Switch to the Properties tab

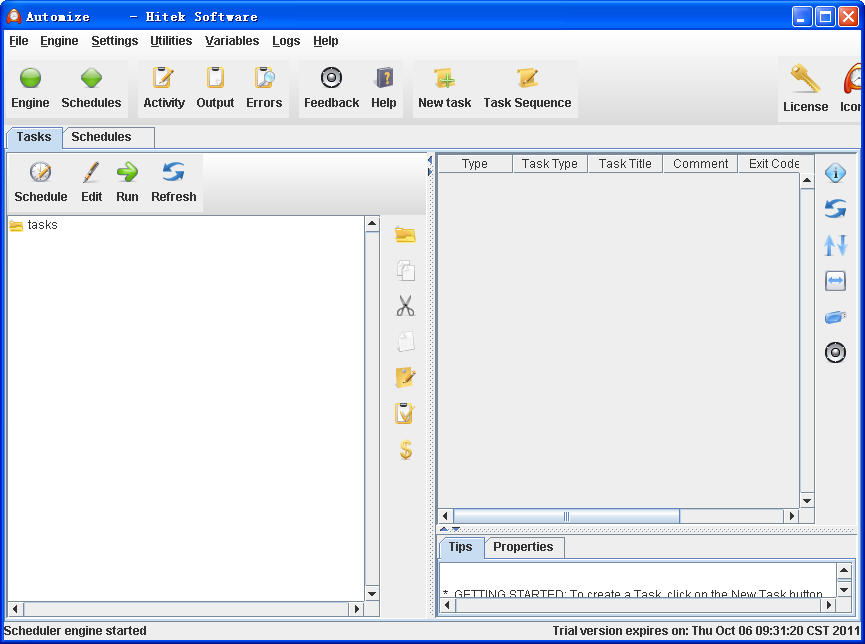[x=523, y=547]
